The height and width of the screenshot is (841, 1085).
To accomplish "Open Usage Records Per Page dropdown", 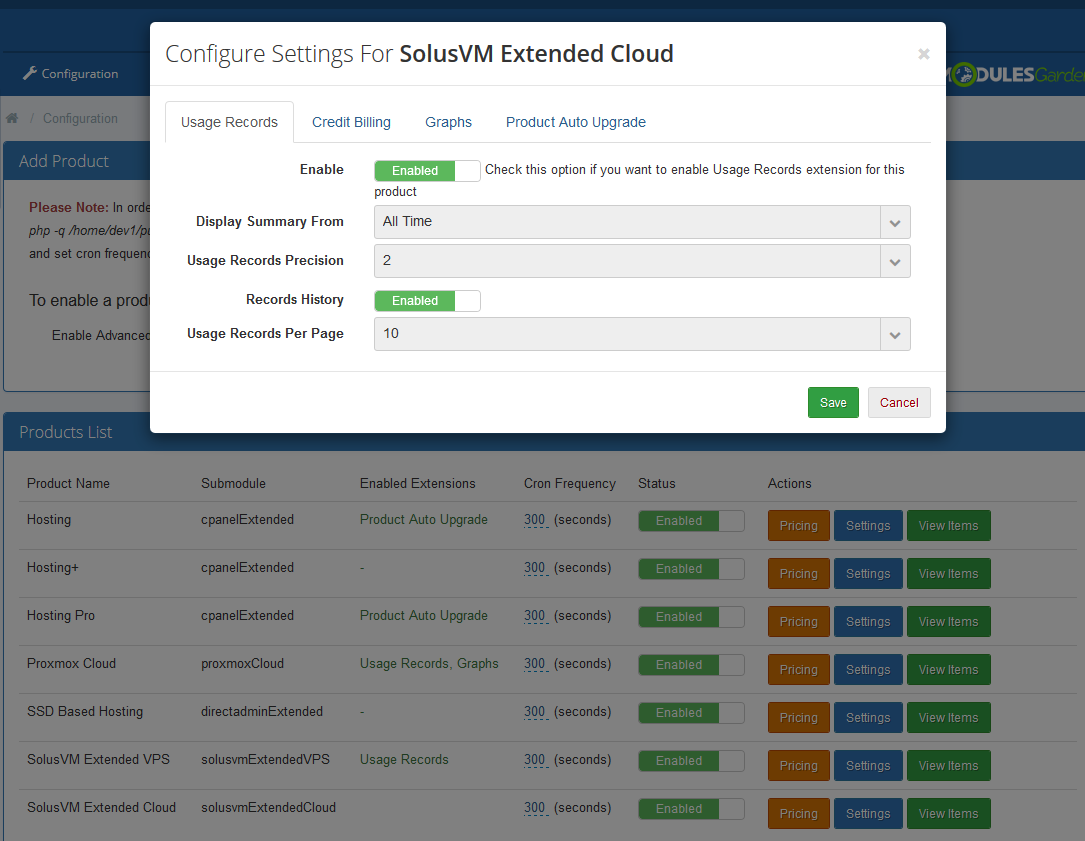I will pyautogui.click(x=642, y=334).
